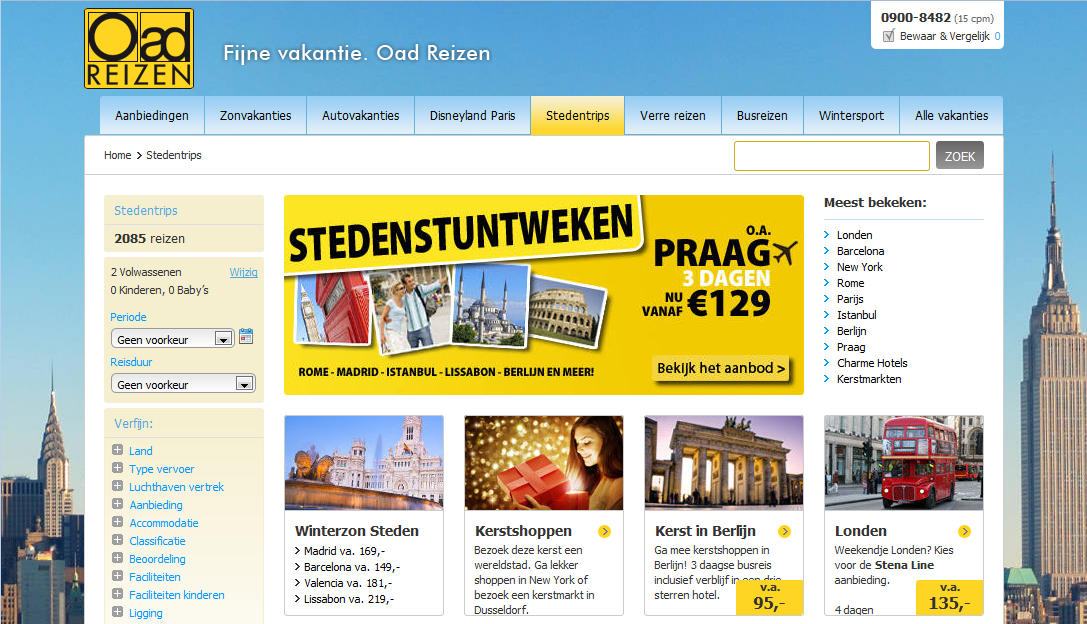Click the ZOEK search button
The width and height of the screenshot is (1087, 624).
click(959, 156)
